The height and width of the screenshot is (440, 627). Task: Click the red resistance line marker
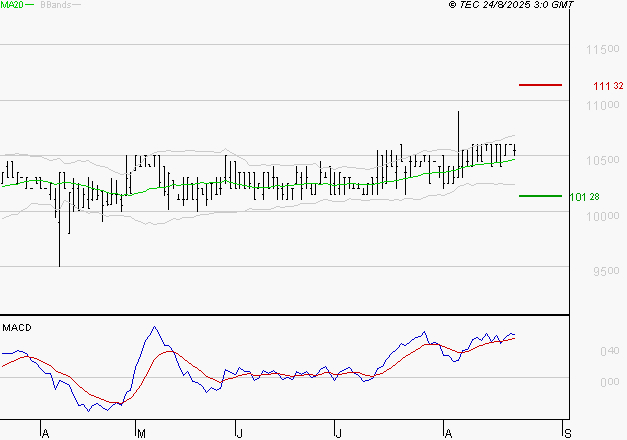[540, 85]
